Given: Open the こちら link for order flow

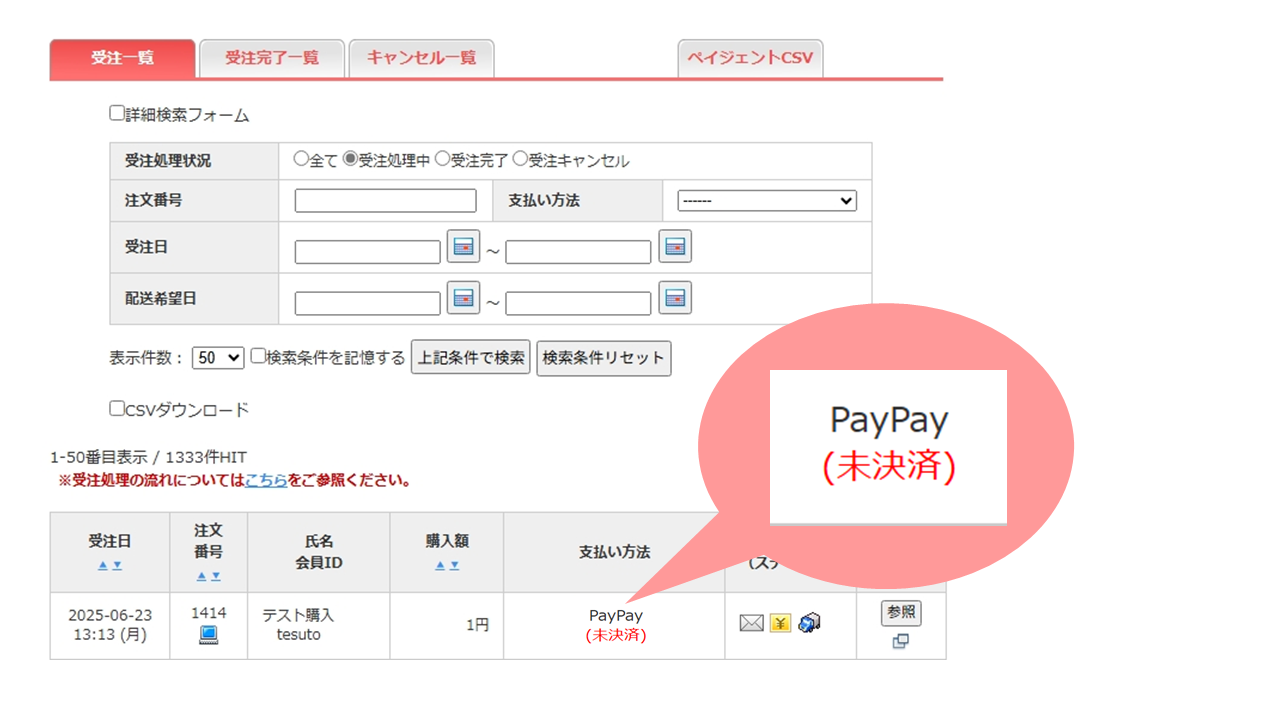Looking at the screenshot, I should [x=266, y=480].
